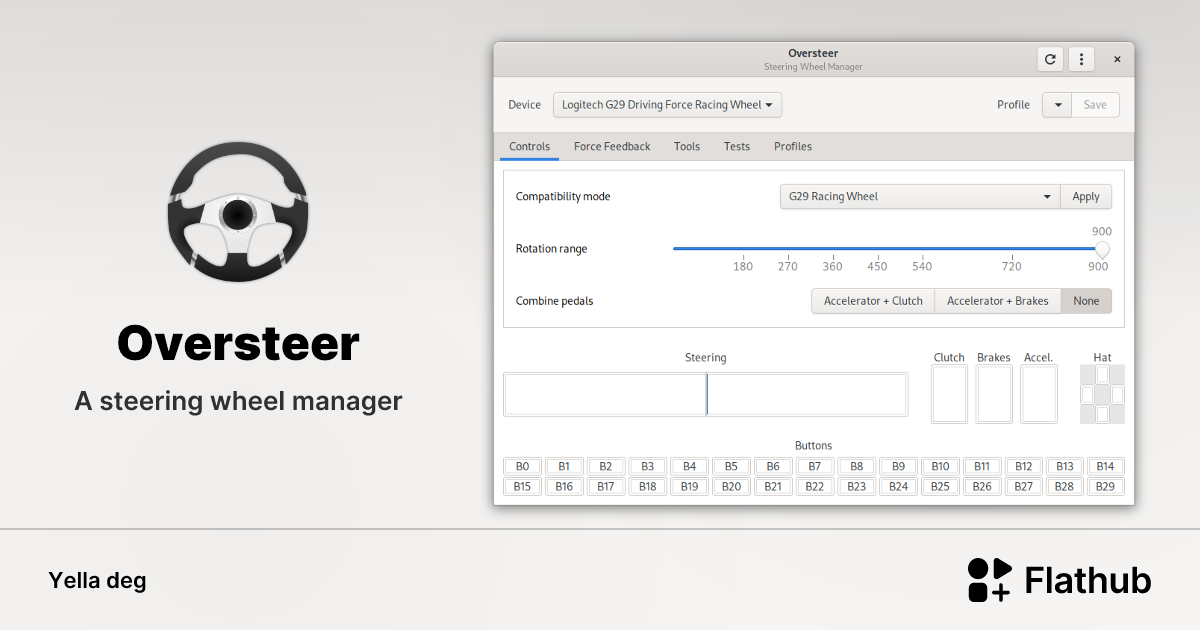Switch to the Force Feedback tab

(612, 147)
